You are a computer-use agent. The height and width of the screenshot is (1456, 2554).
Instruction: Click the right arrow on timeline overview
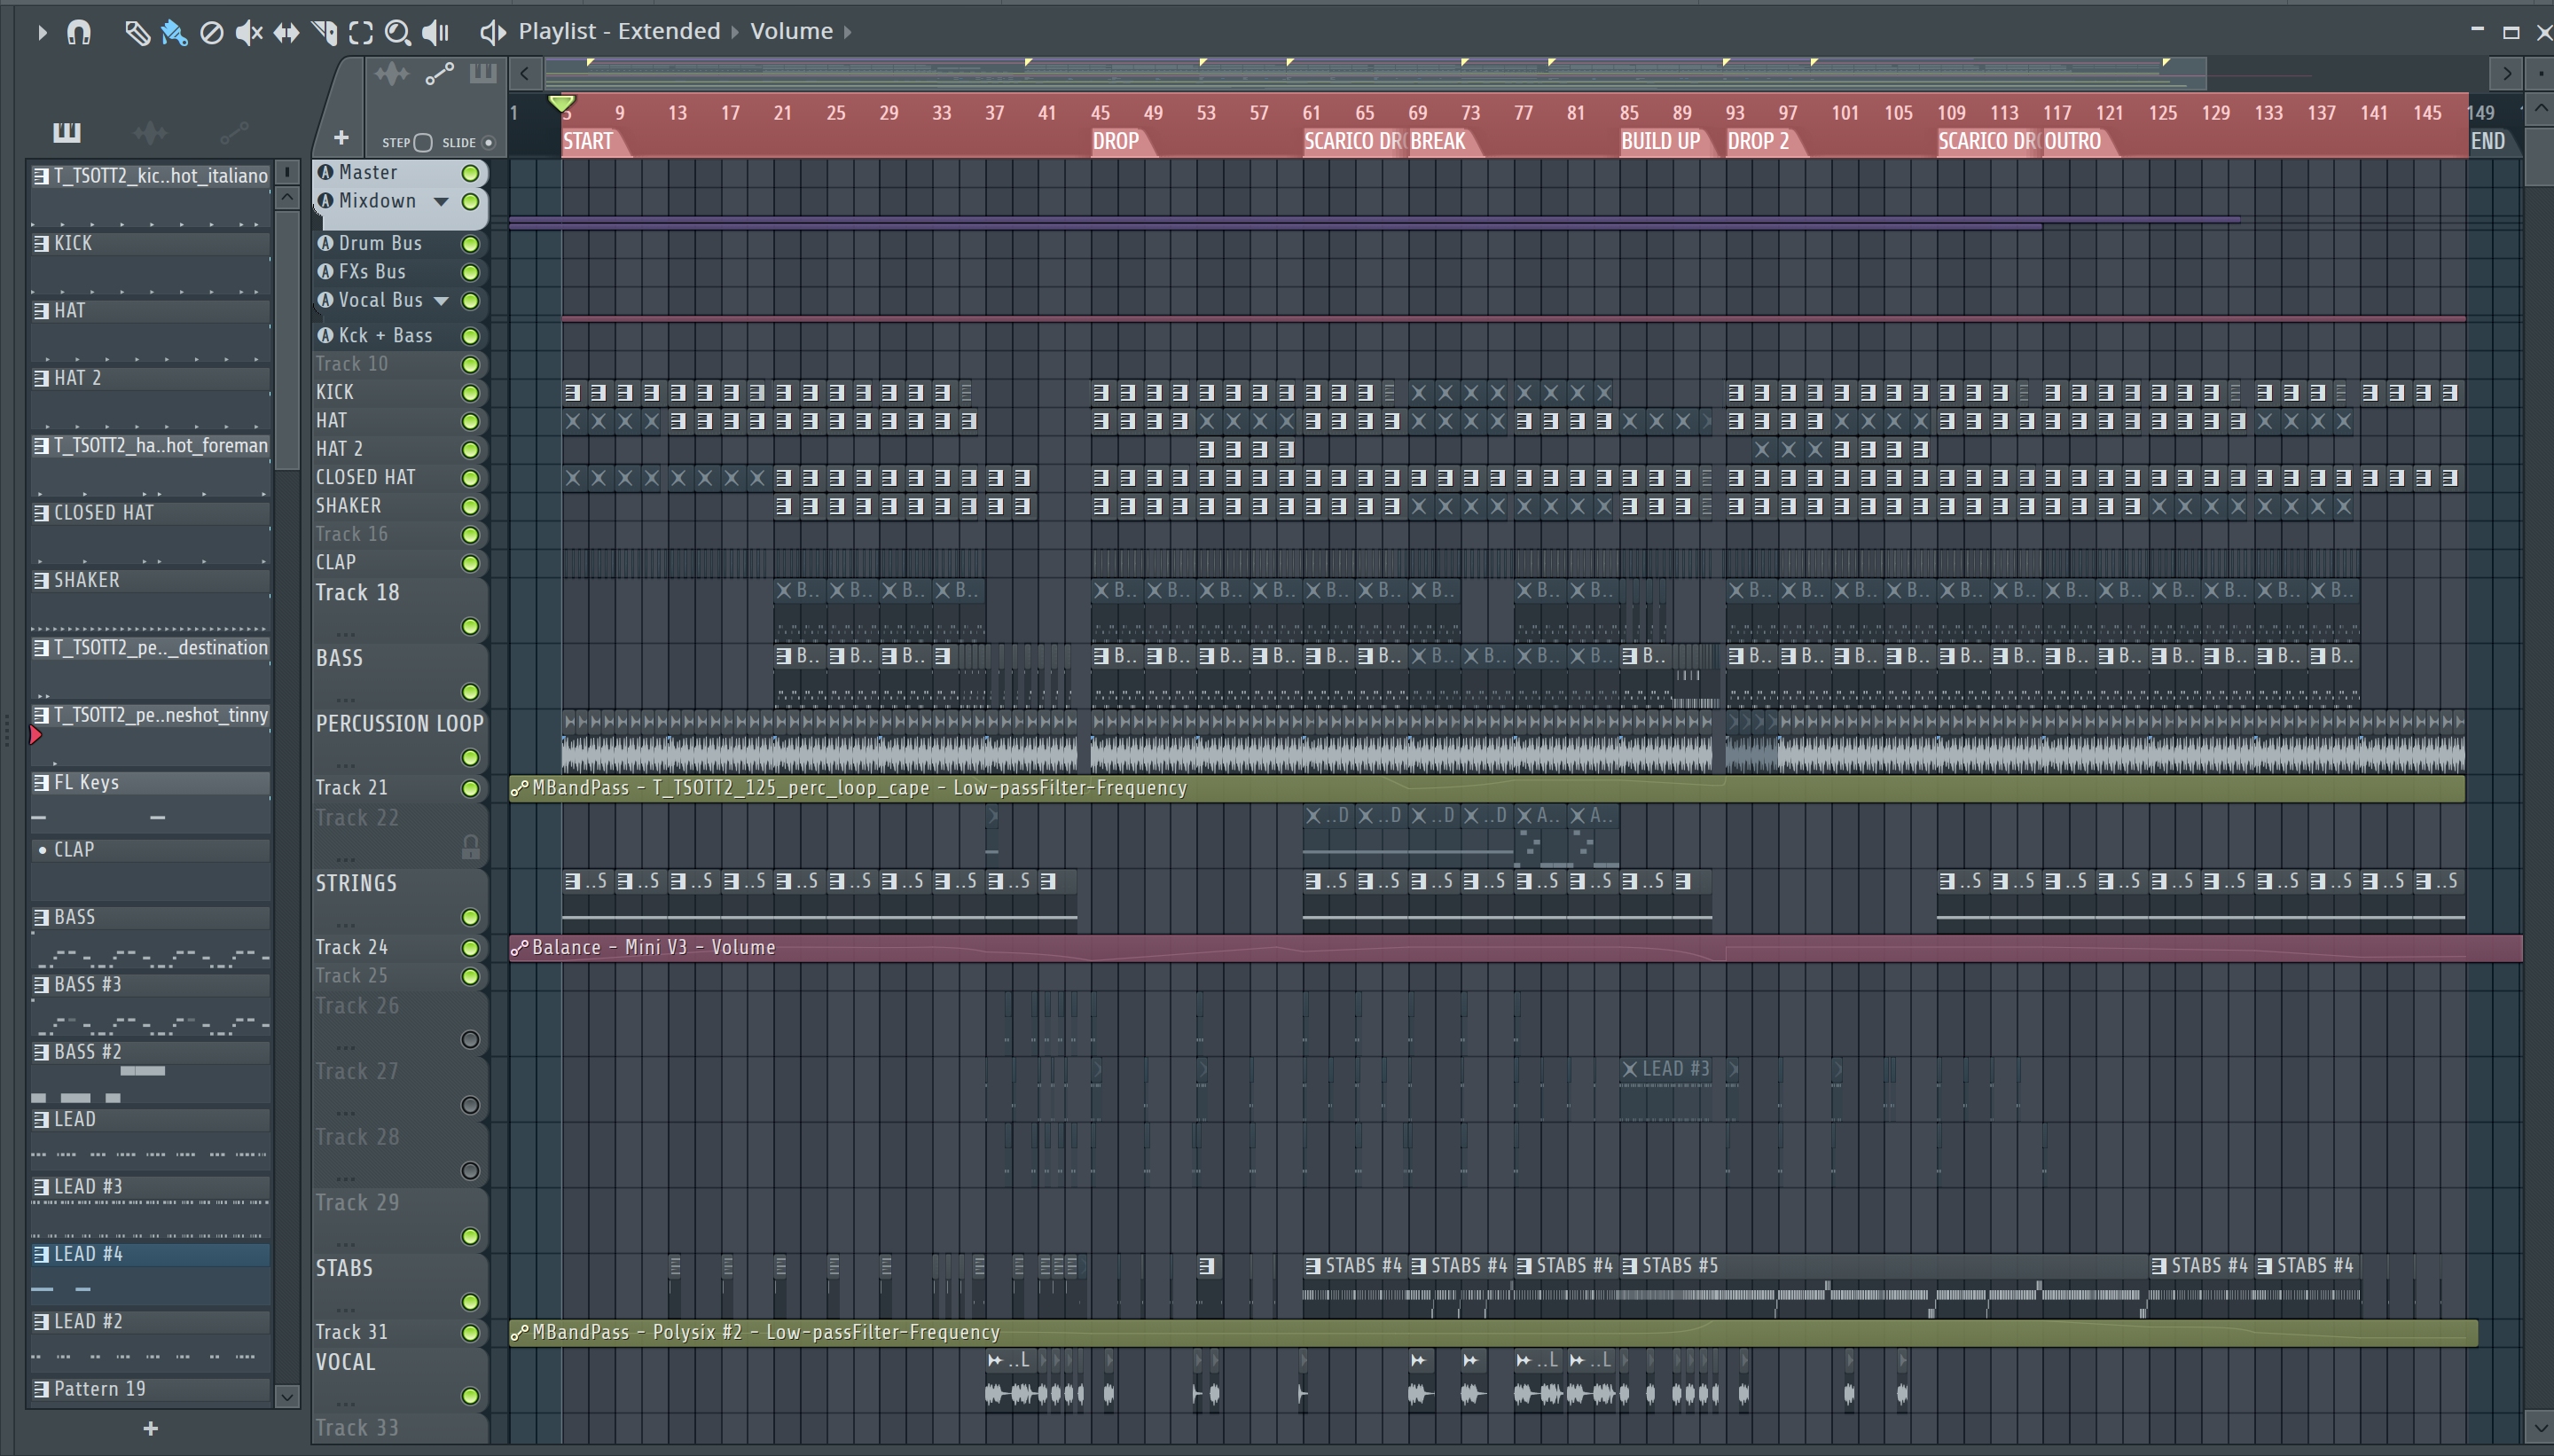pyautogui.click(x=2506, y=73)
